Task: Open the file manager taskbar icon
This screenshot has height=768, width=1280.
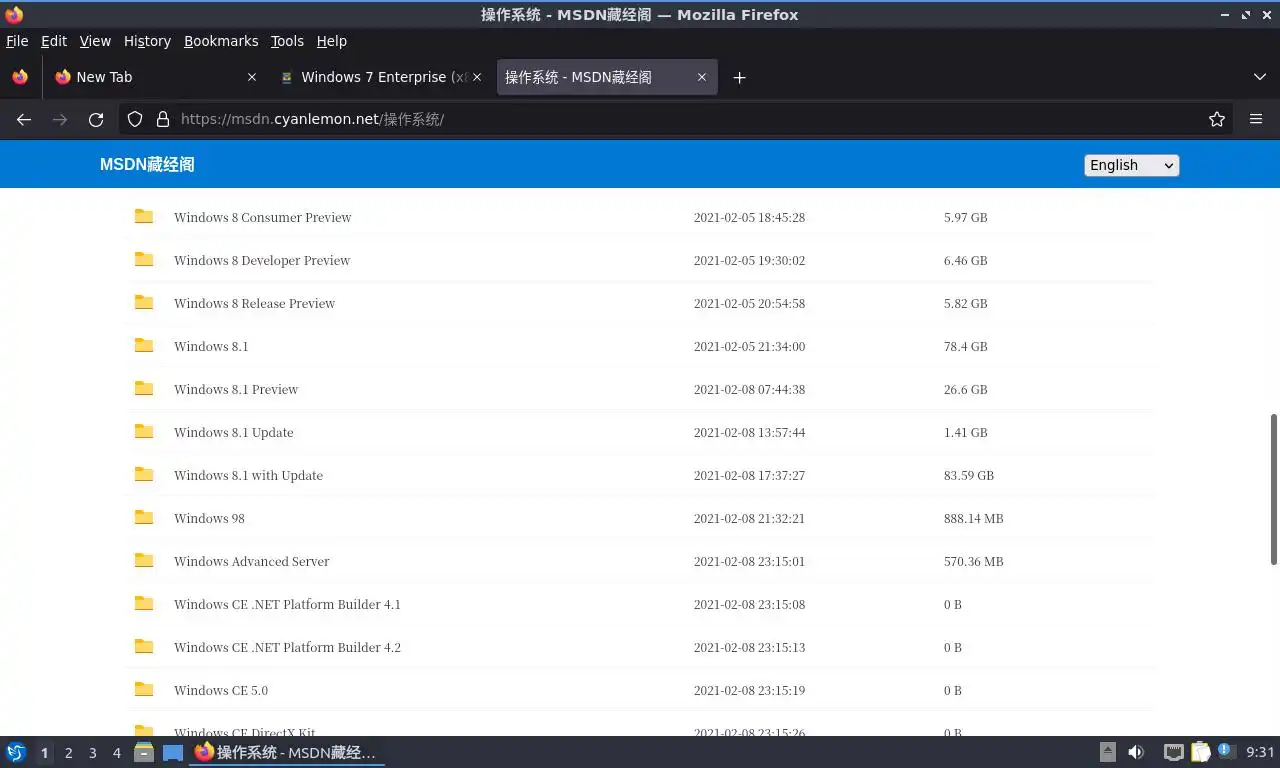Action: (x=144, y=752)
